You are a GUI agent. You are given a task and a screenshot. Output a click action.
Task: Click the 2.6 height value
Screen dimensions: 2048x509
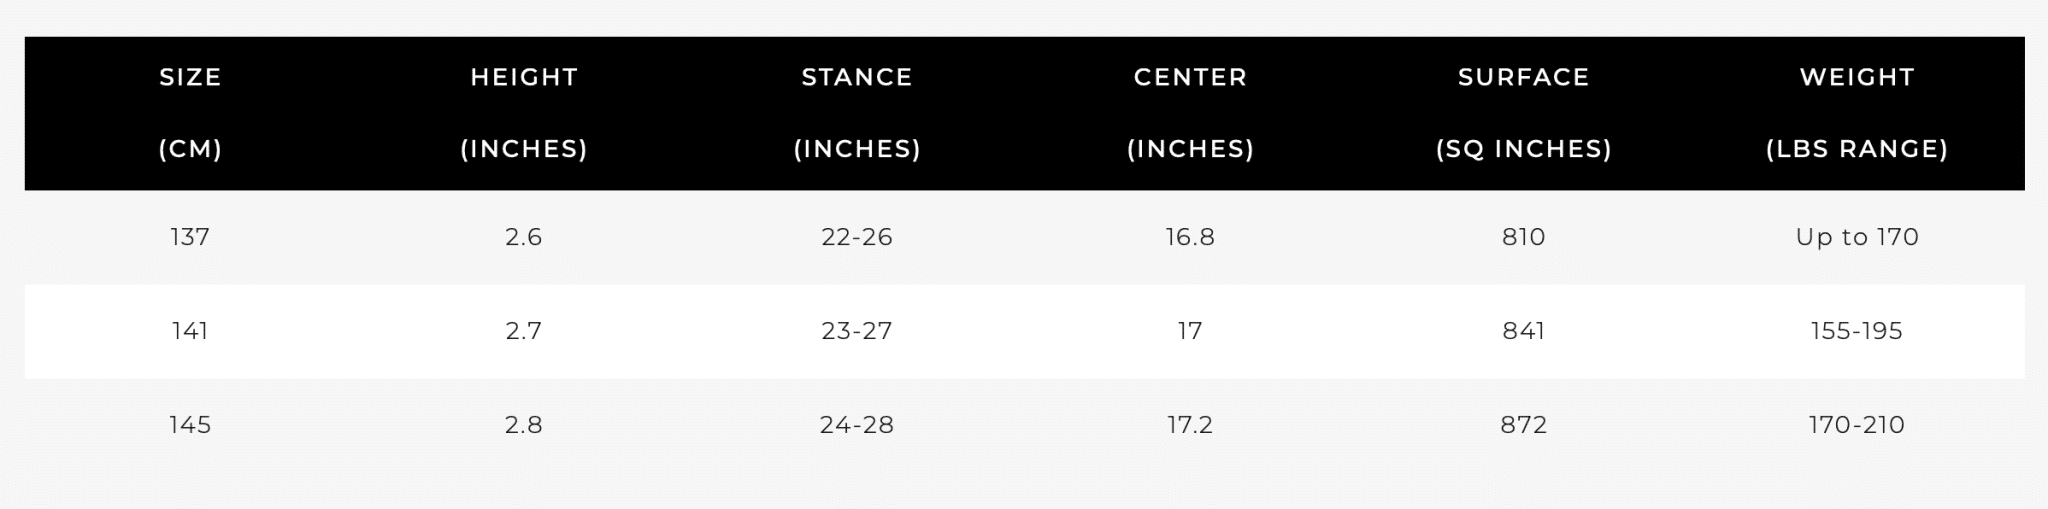524,237
